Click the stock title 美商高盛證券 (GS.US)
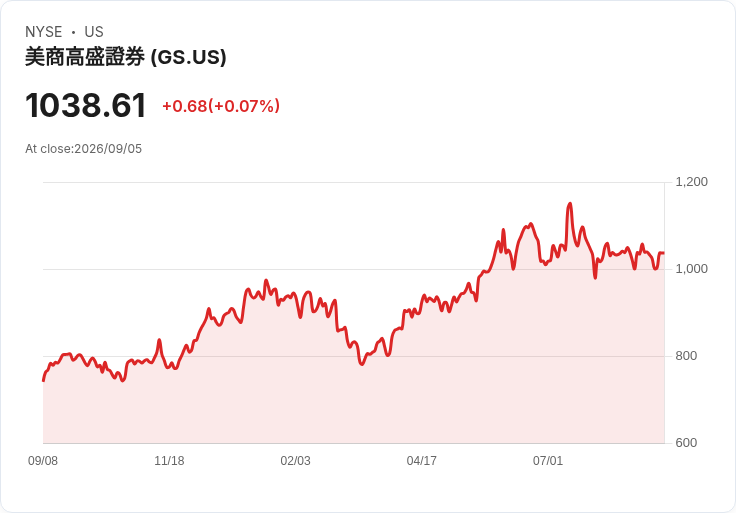Screen dimensions: 736x513 tap(125, 57)
